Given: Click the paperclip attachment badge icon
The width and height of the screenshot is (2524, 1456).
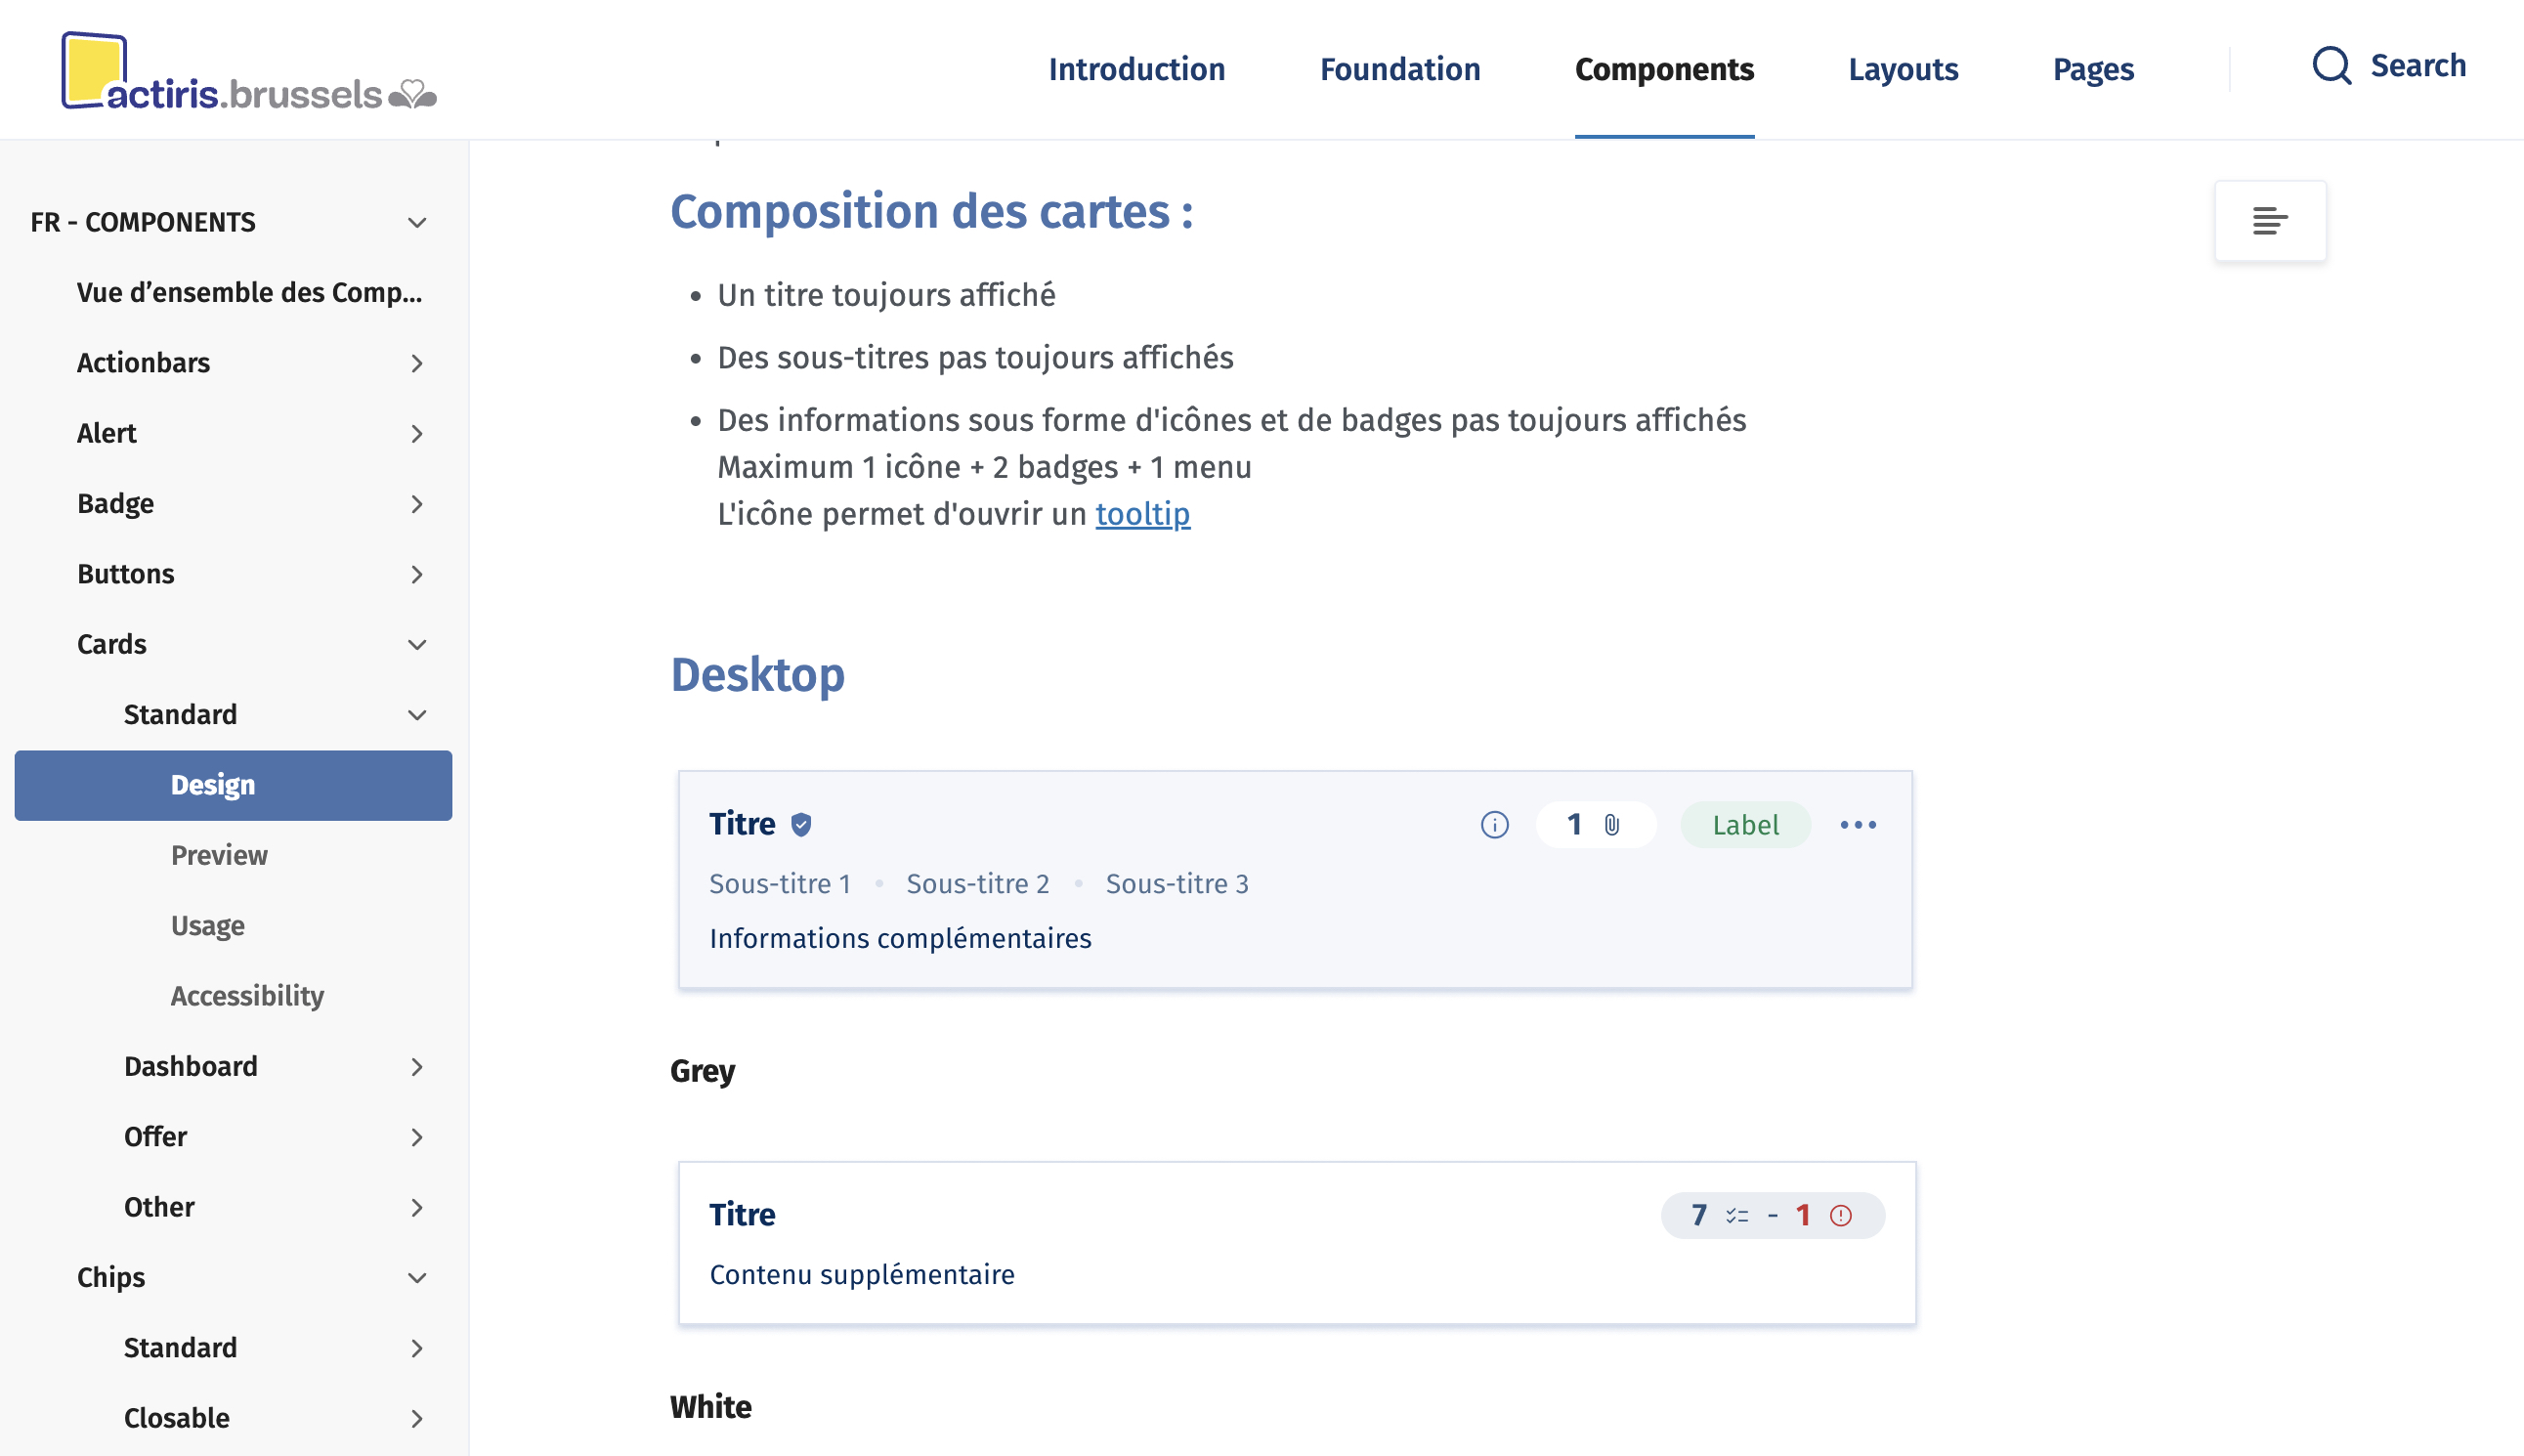Looking at the screenshot, I should tap(1611, 825).
